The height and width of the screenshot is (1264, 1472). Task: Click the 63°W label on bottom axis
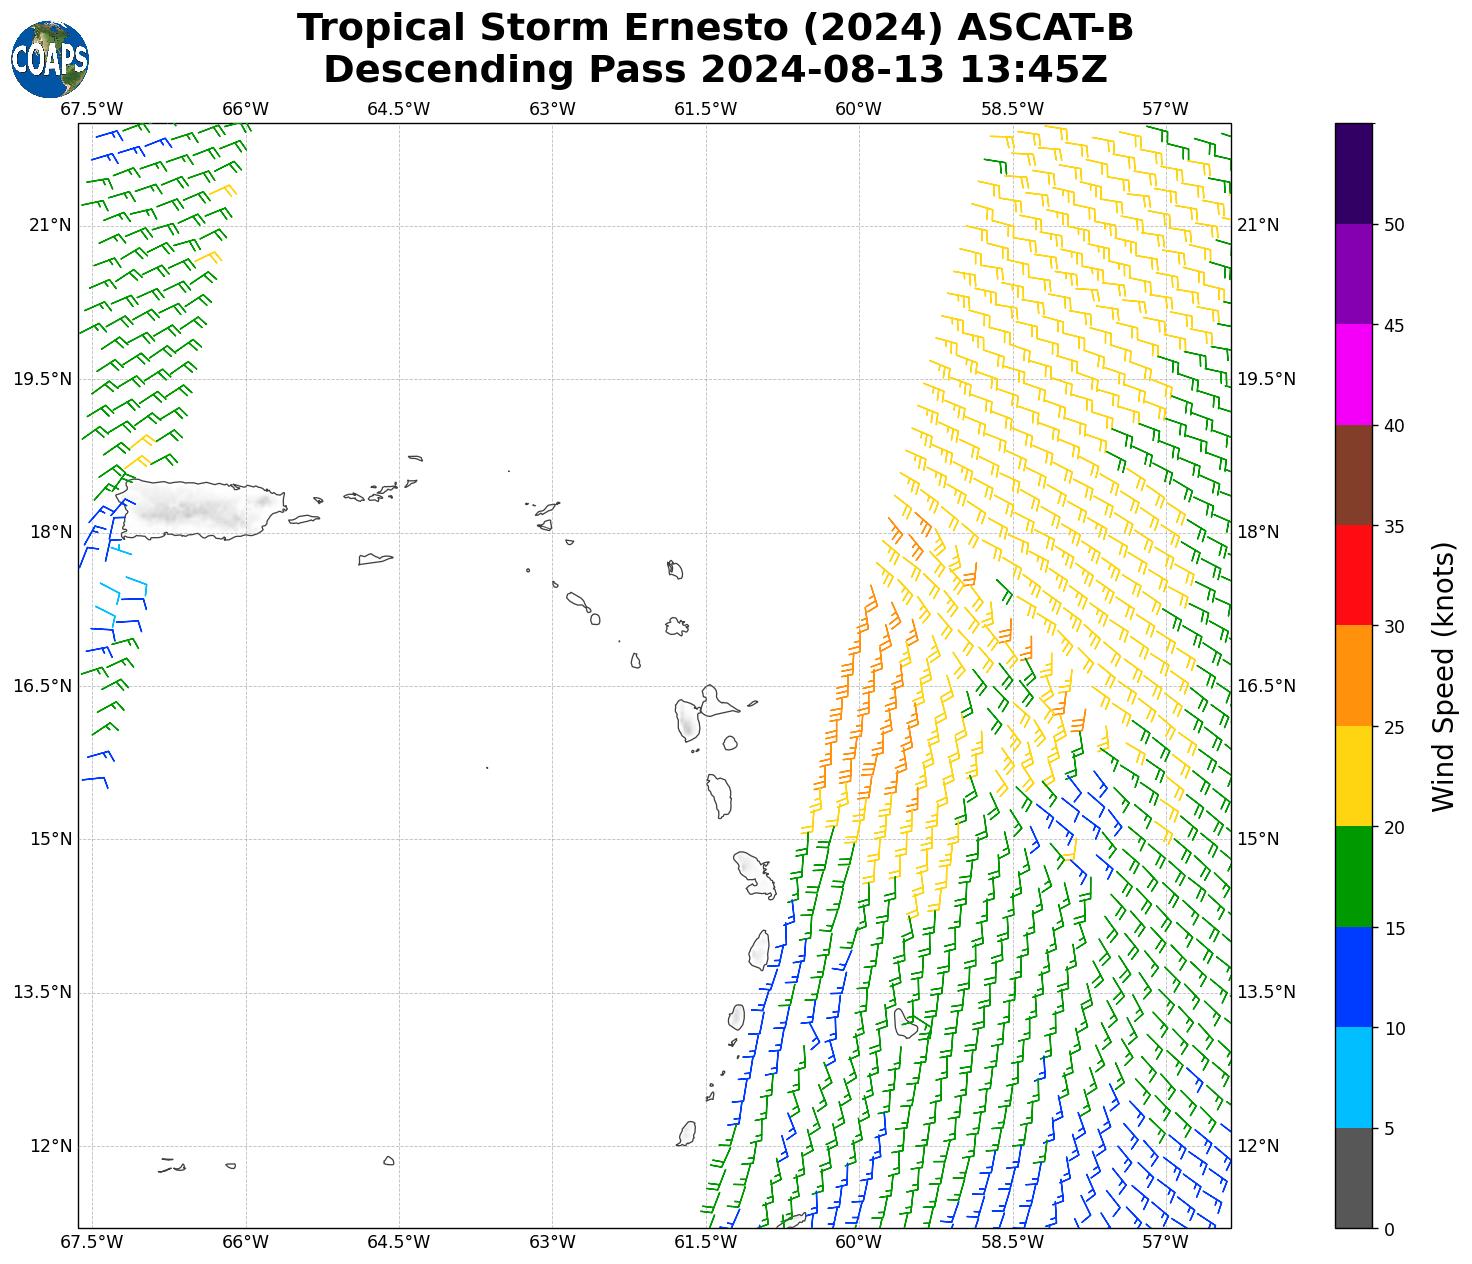[552, 1242]
